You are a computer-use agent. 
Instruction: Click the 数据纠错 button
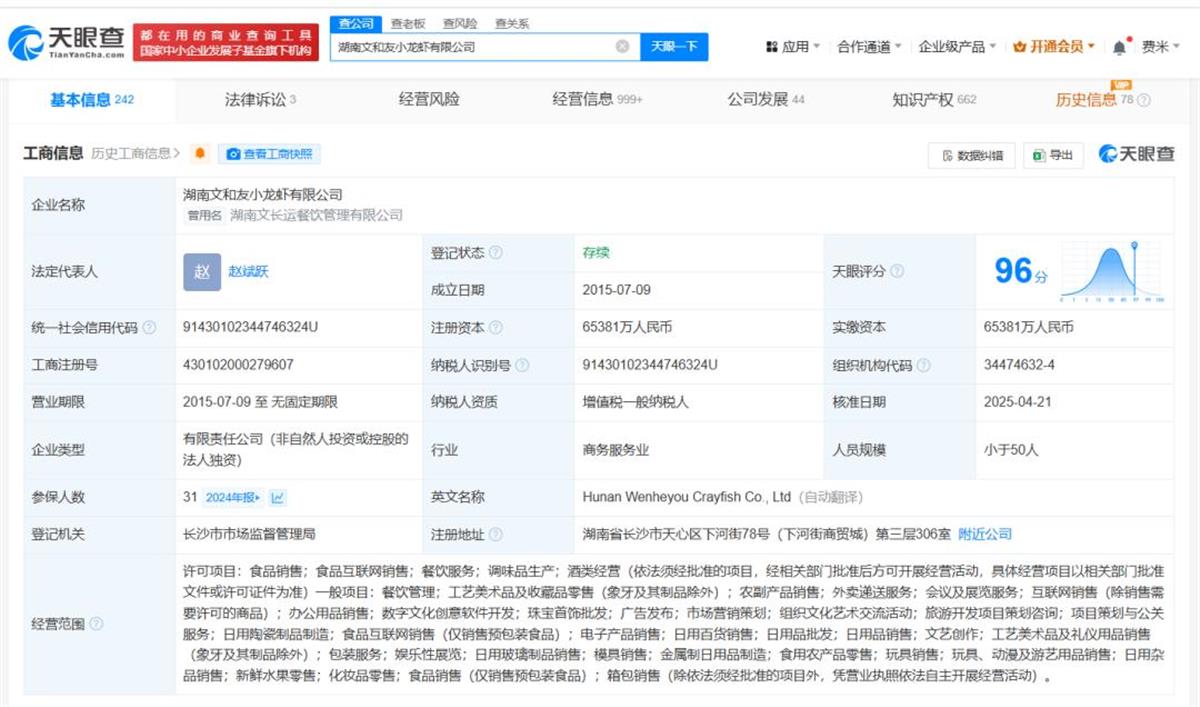pyautogui.click(x=972, y=155)
